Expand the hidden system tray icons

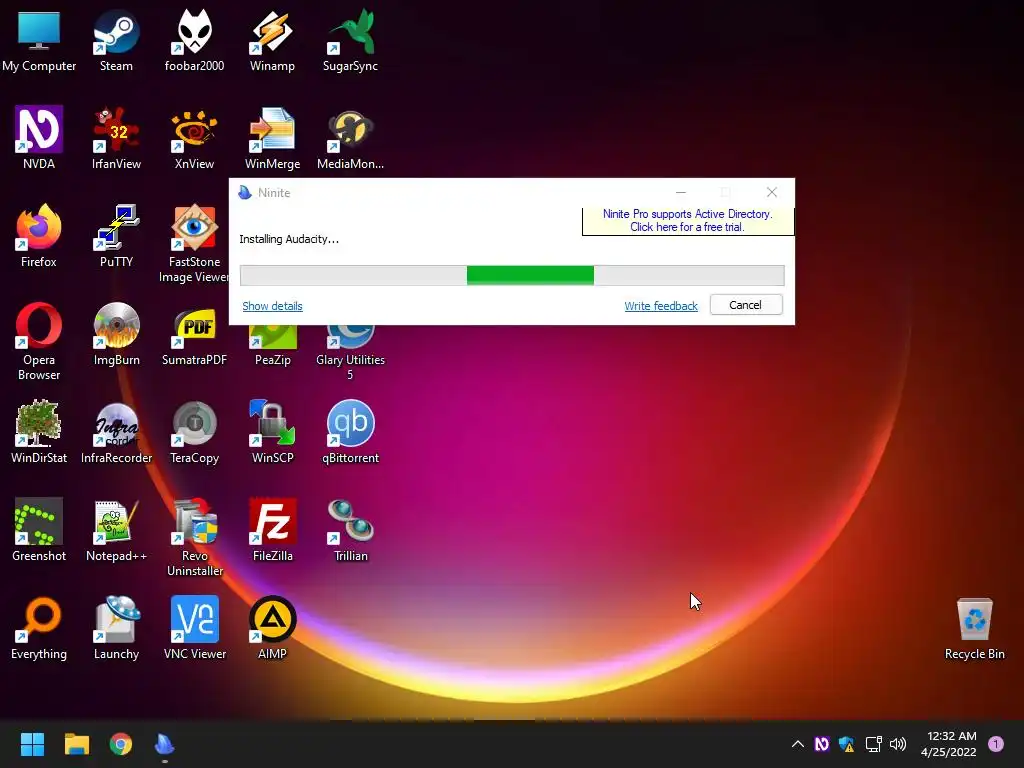[797, 744]
